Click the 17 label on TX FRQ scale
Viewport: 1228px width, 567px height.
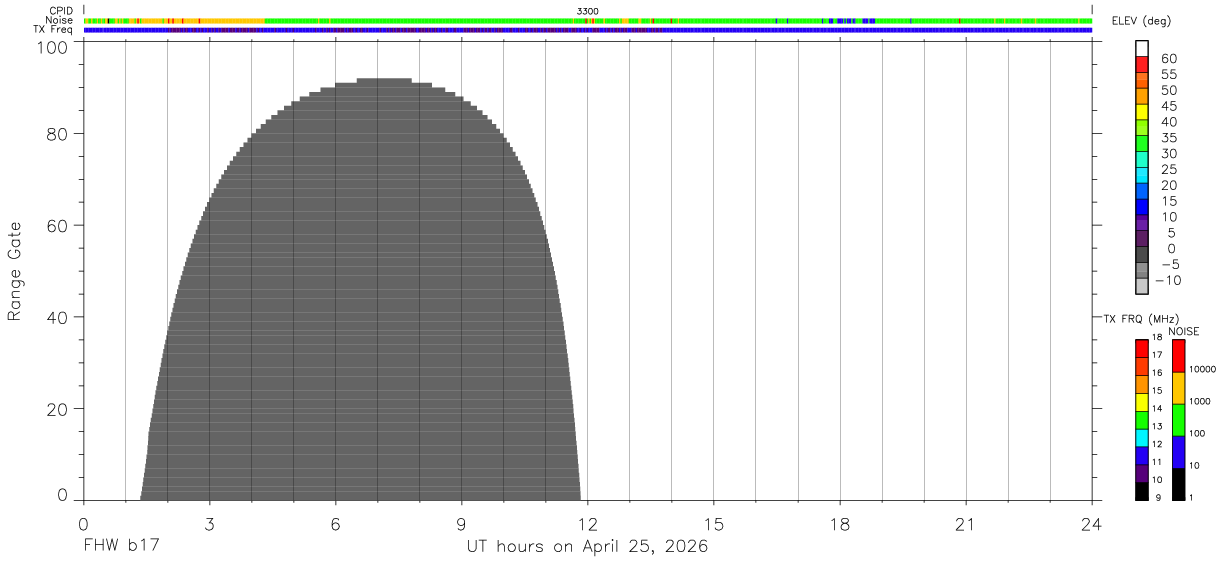pos(1157,355)
